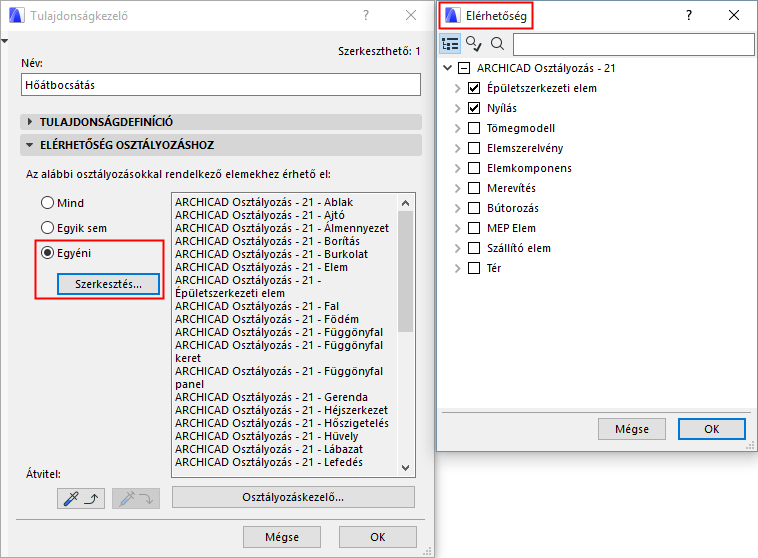Expand the Merevítés branch
This screenshot has height=558, width=758.
(457, 188)
